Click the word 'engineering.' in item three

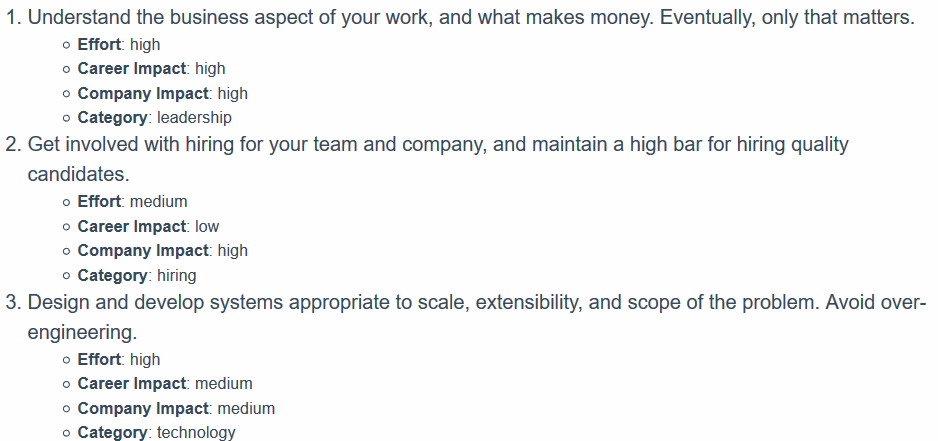coord(83,332)
